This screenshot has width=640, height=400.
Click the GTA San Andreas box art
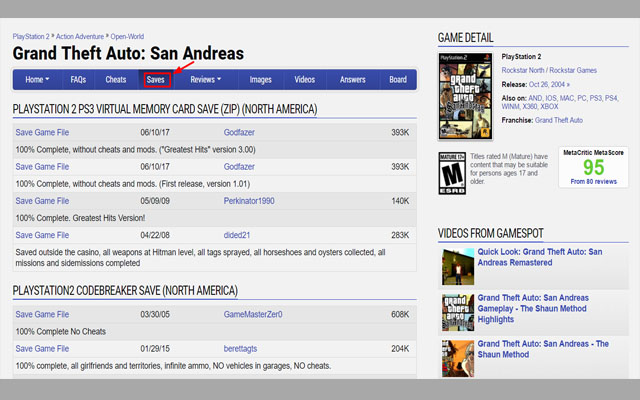coord(465,96)
